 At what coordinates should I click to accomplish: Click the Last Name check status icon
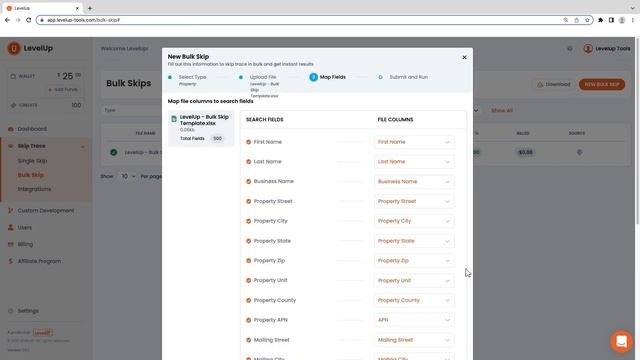click(248, 162)
